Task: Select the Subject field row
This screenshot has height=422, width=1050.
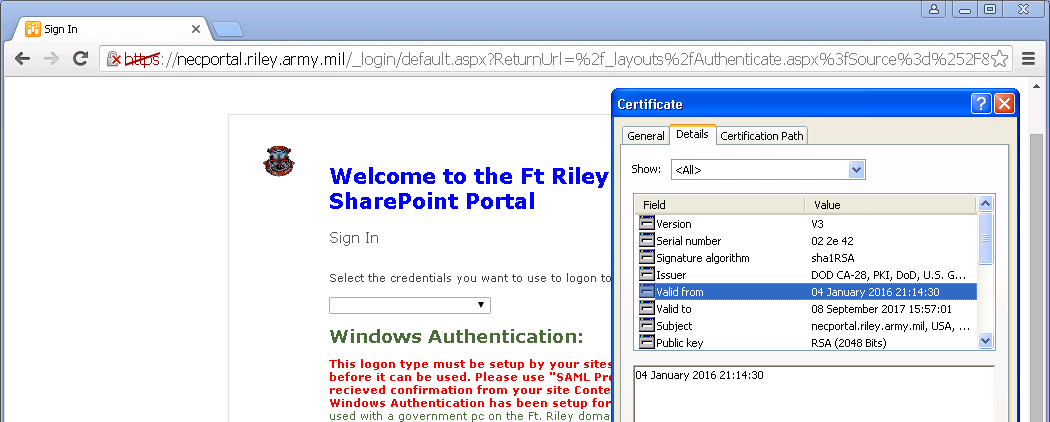Action: [806, 326]
